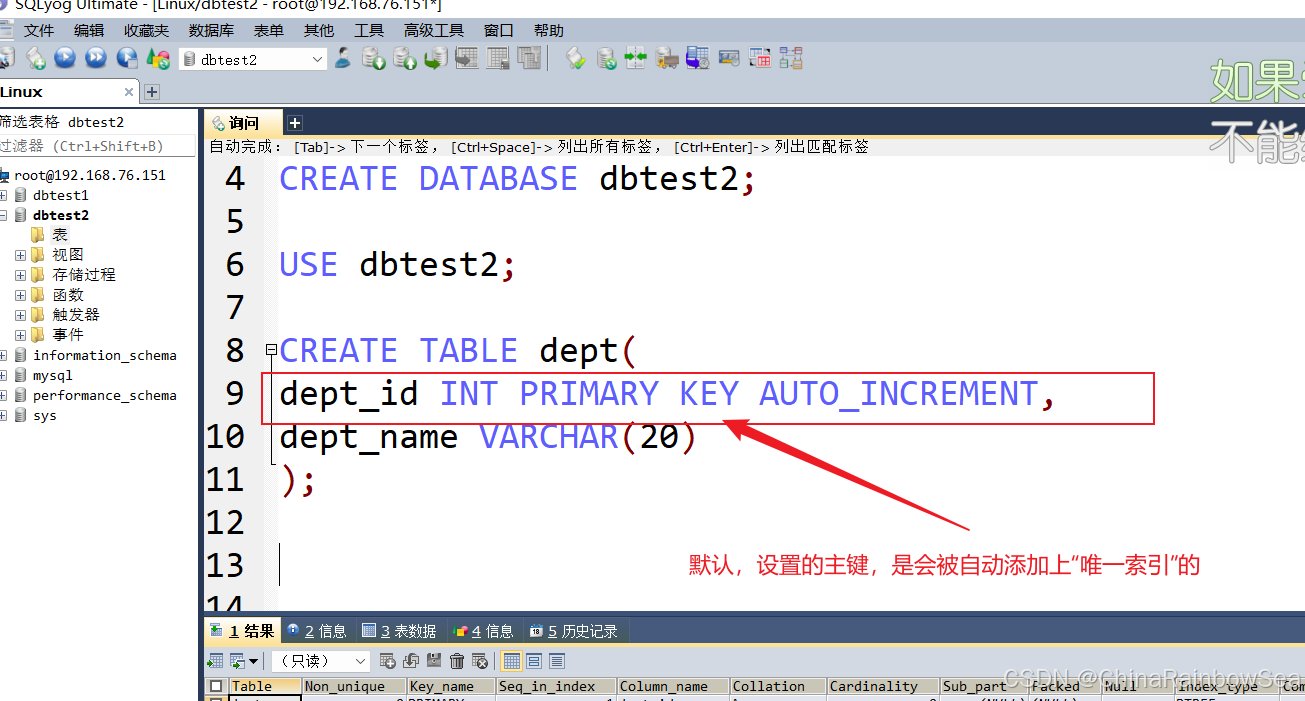Expand the 视图 folder
Screen dimensions: 1305x701
tap(21, 255)
